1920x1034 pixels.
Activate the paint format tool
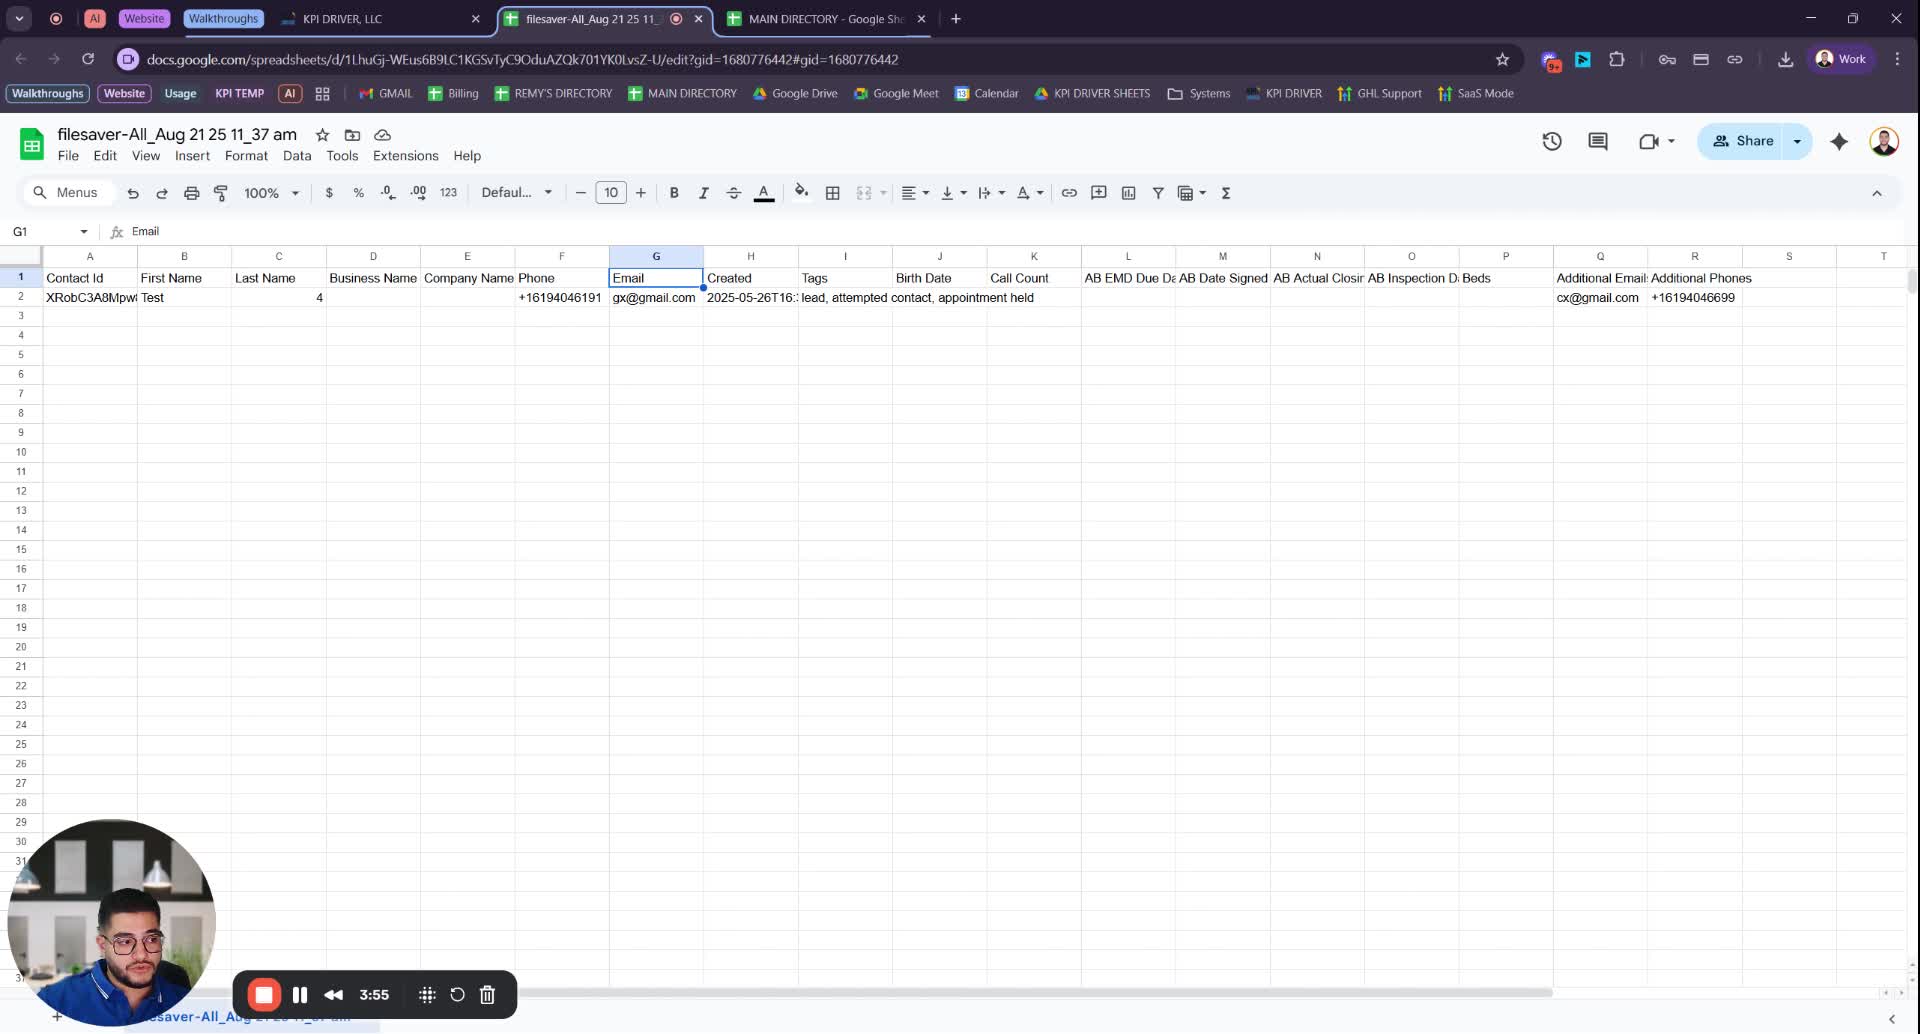(x=221, y=193)
